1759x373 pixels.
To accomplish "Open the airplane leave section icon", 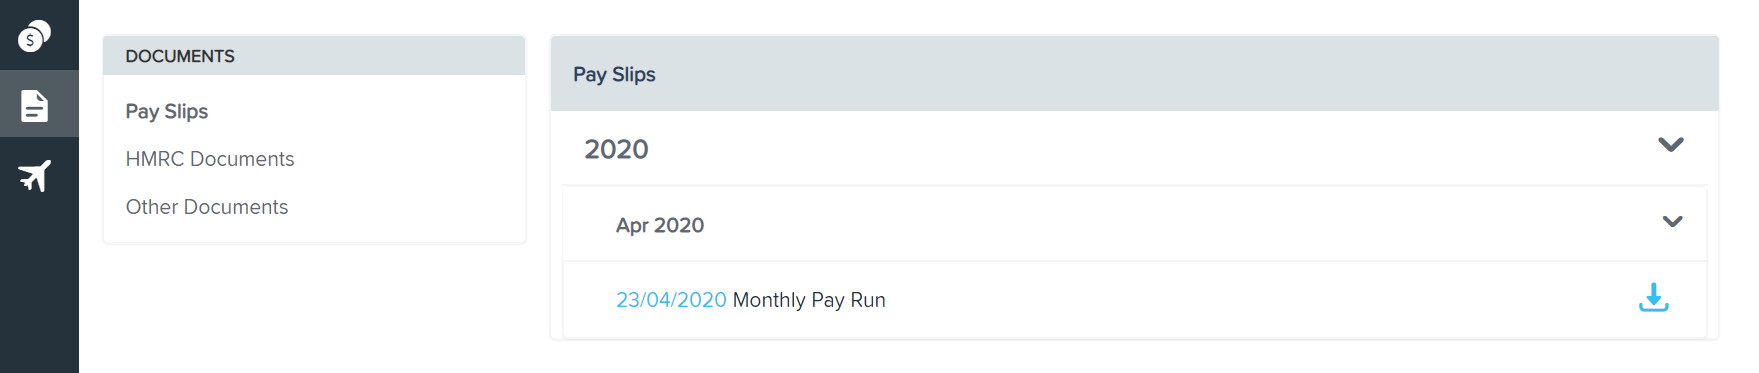I will pos(35,176).
